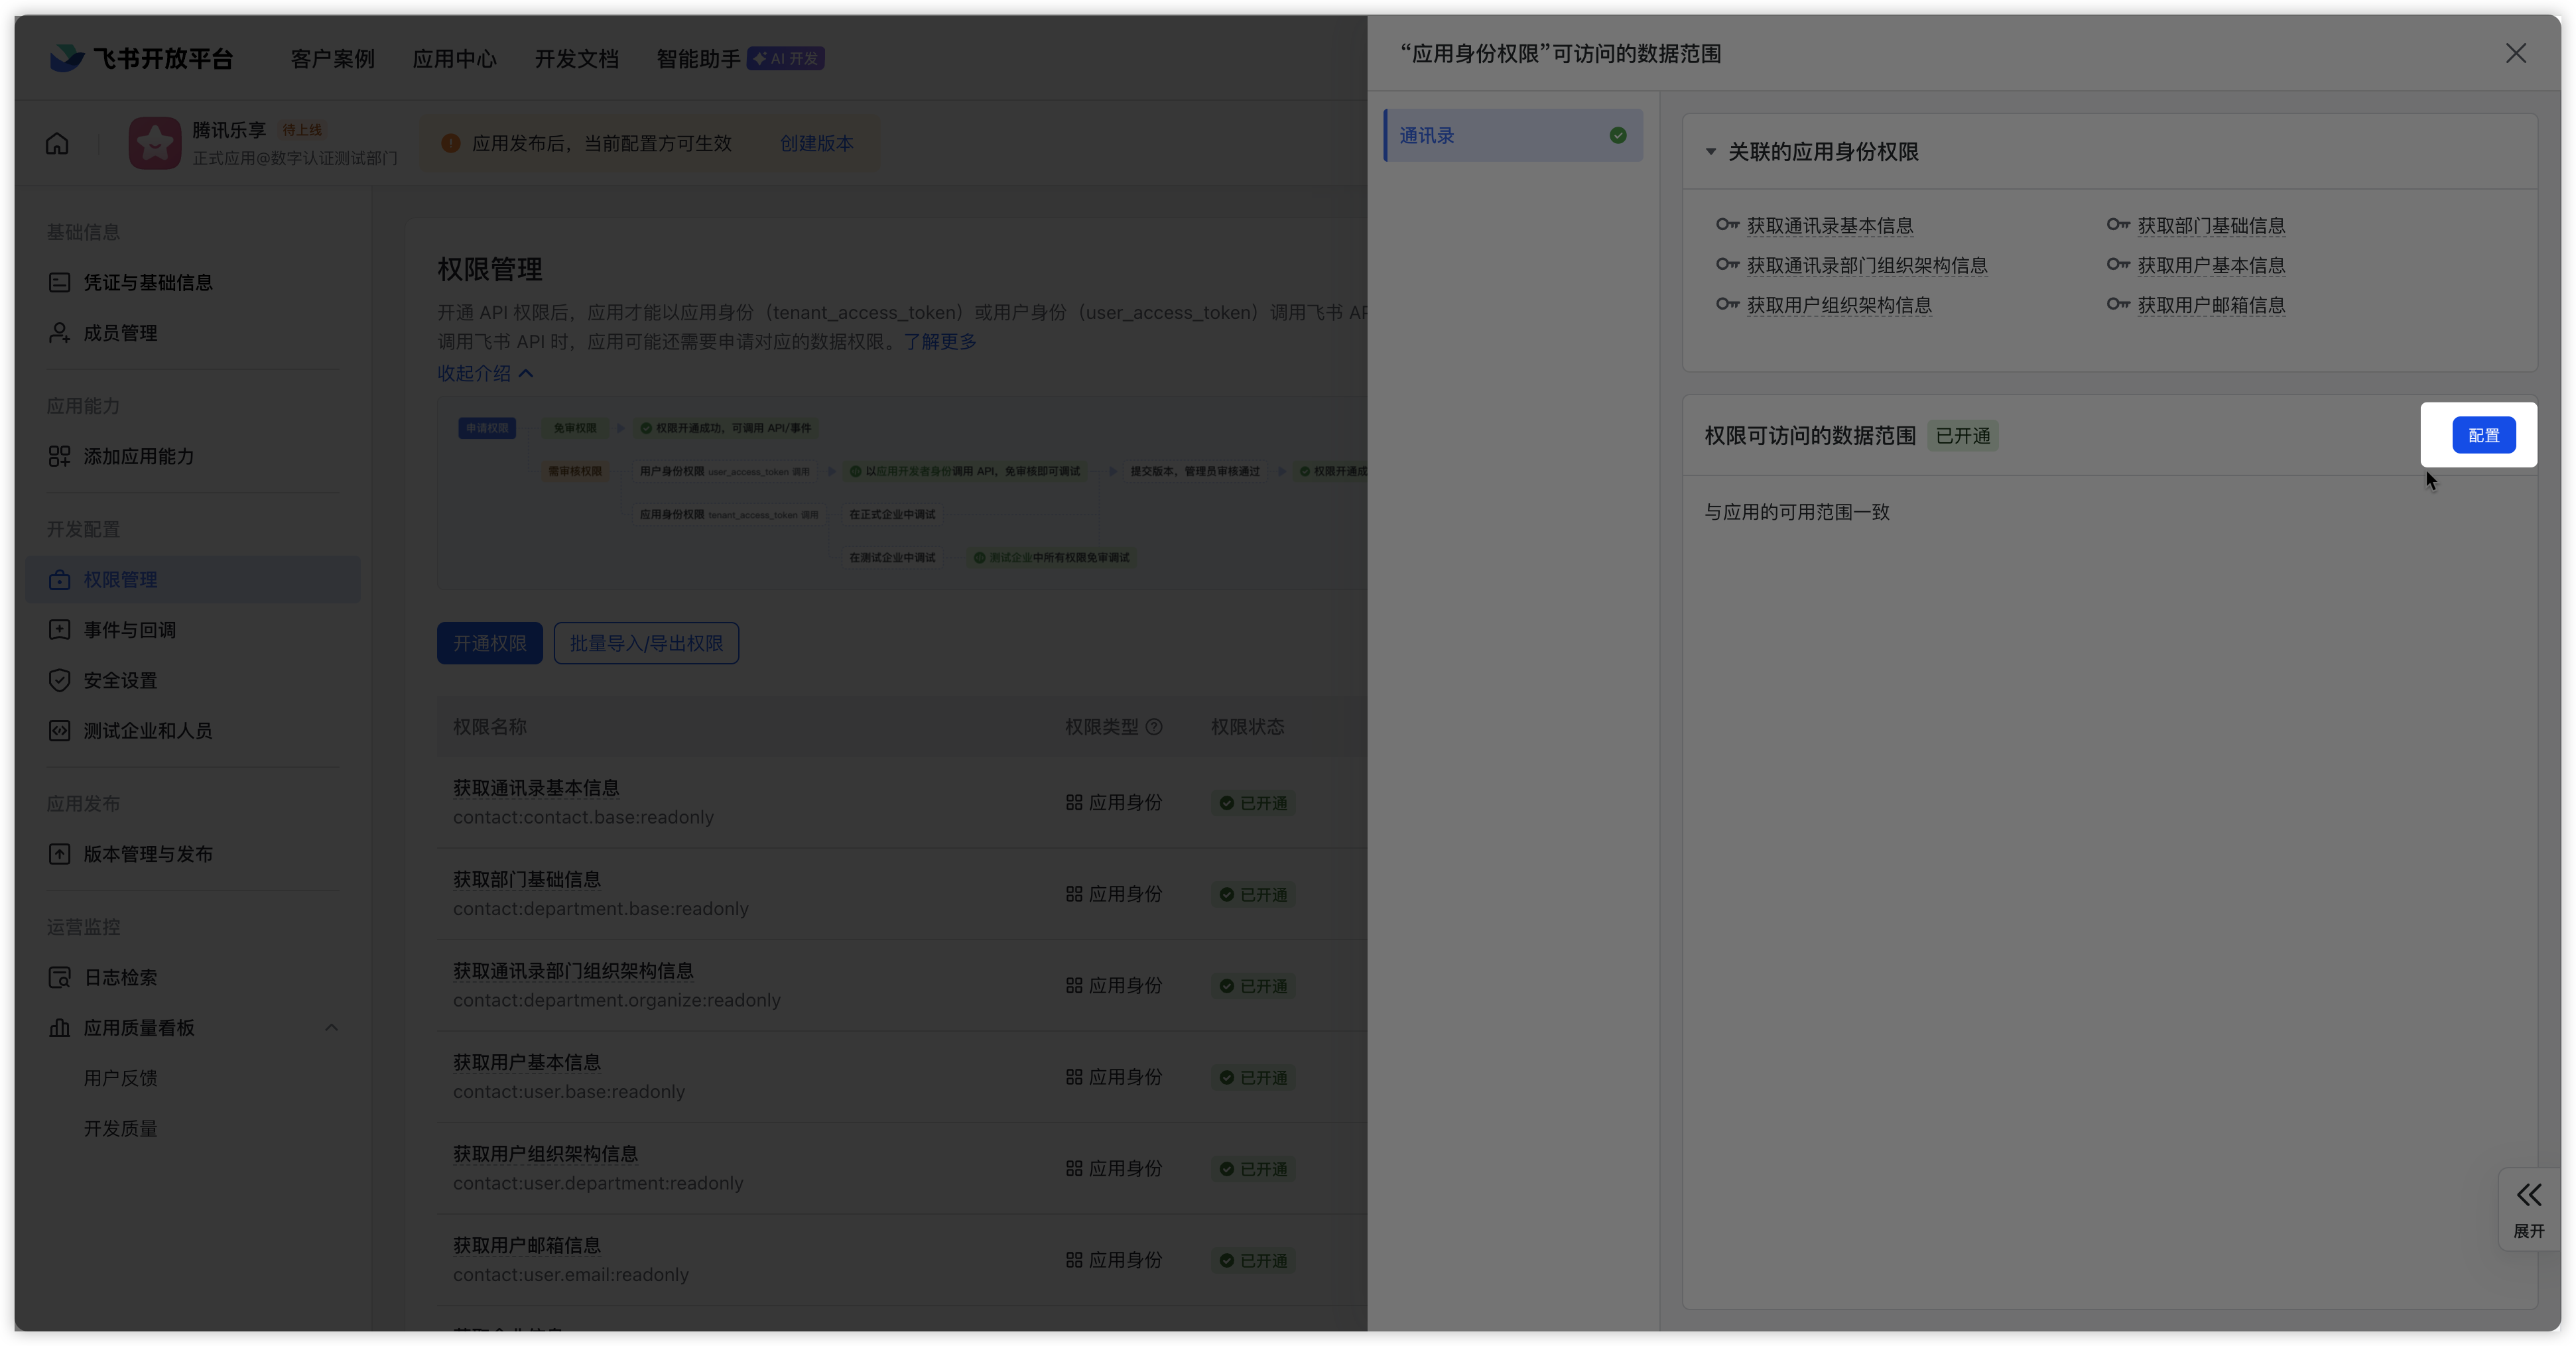Image resolution: width=2576 pixels, height=1346 pixels.
Task: Close the data scope drawer
Action: coord(2515,53)
